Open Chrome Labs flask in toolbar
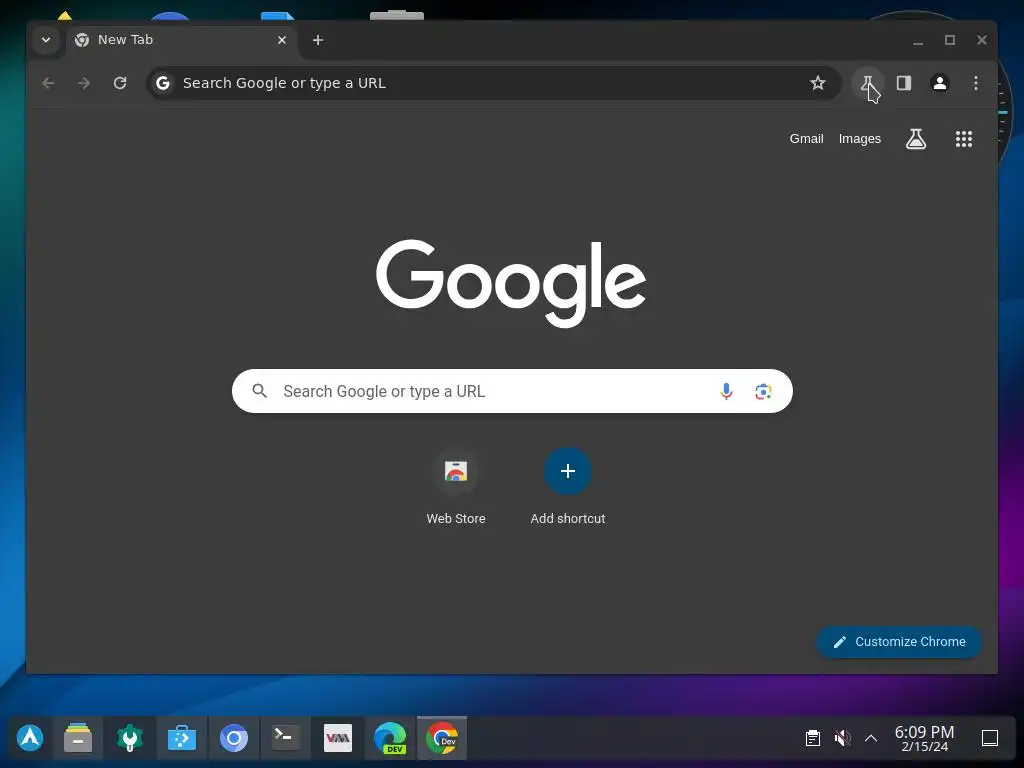The image size is (1024, 768). click(x=868, y=83)
